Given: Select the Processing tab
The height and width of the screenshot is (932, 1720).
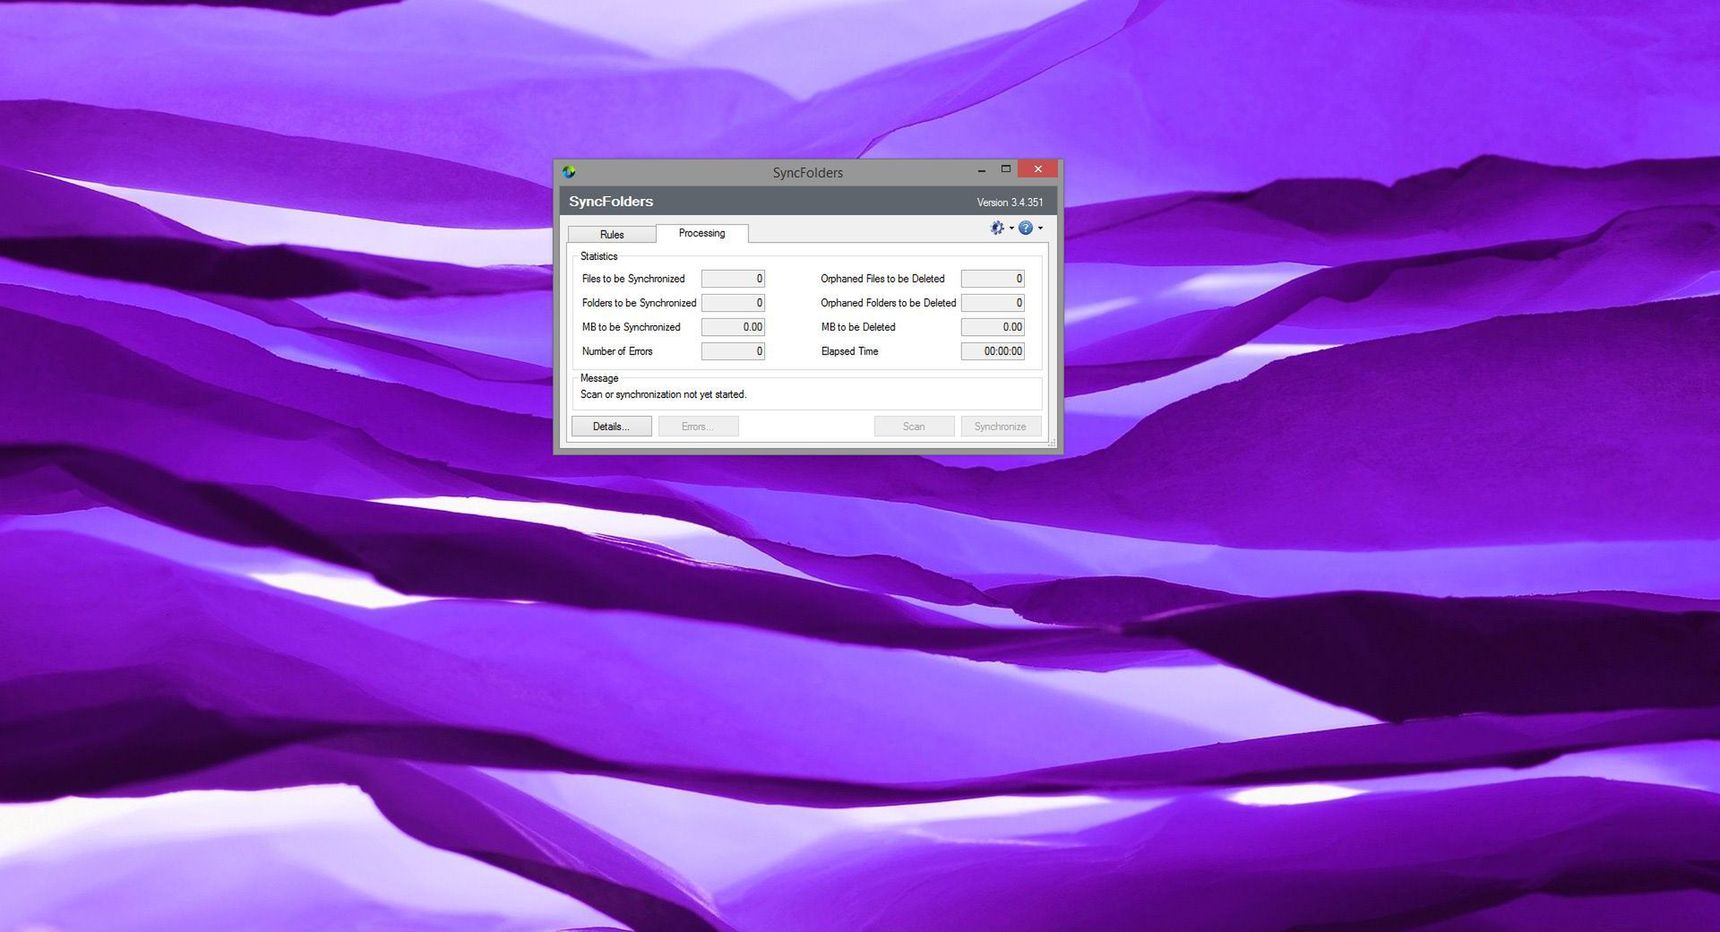Looking at the screenshot, I should click(702, 233).
